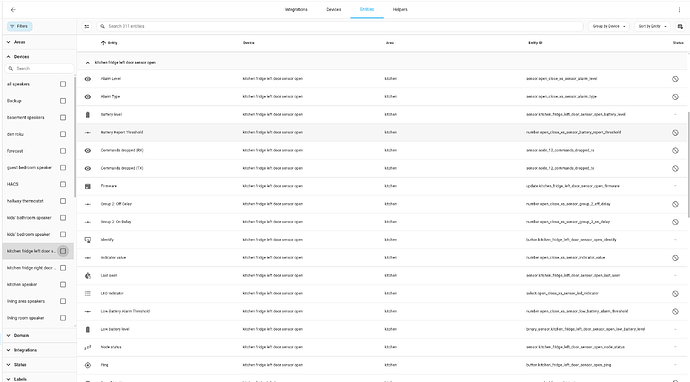The width and height of the screenshot is (690, 382).
Task: Click the Search entities input field
Action: click(340, 26)
